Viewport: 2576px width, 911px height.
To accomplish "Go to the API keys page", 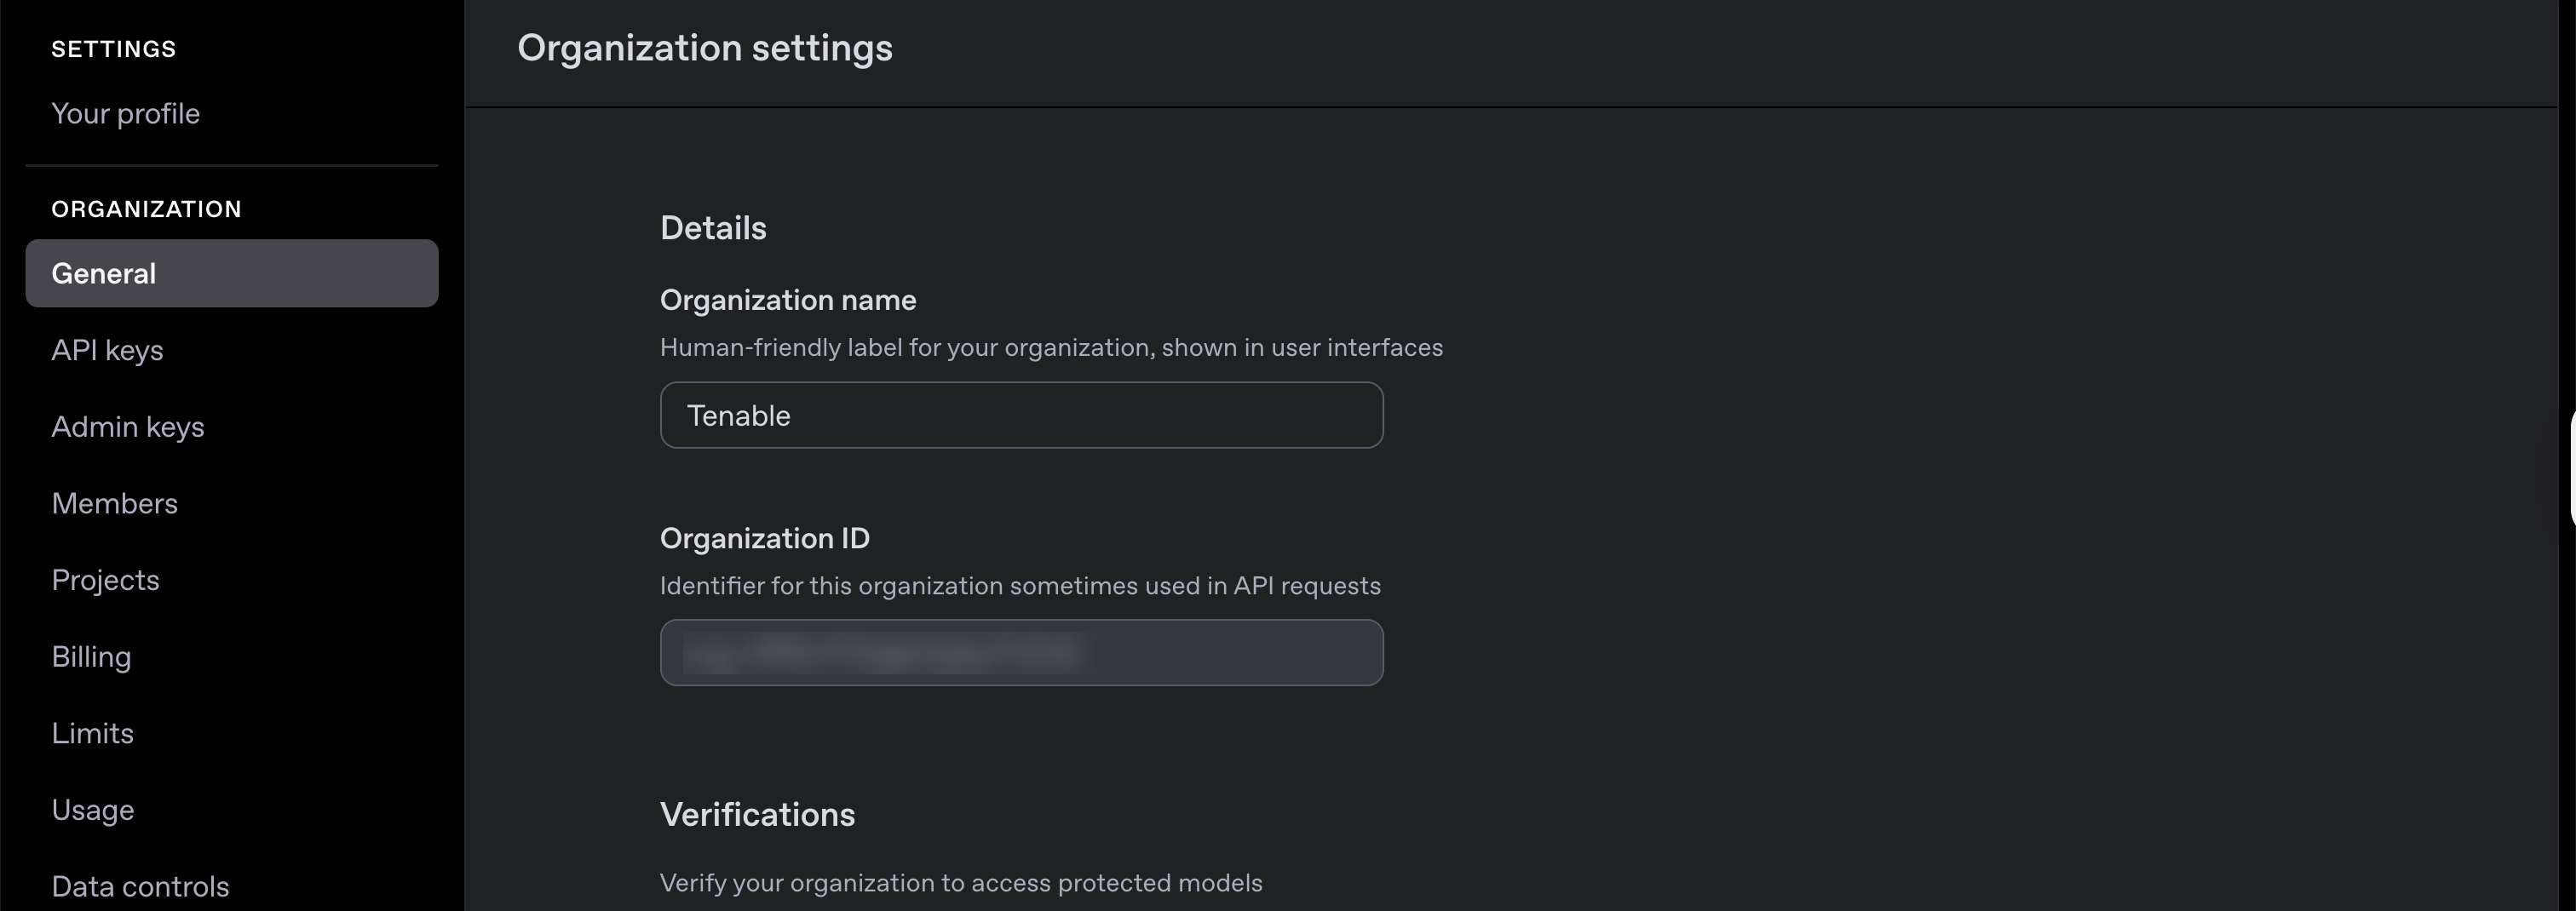I will tap(107, 350).
